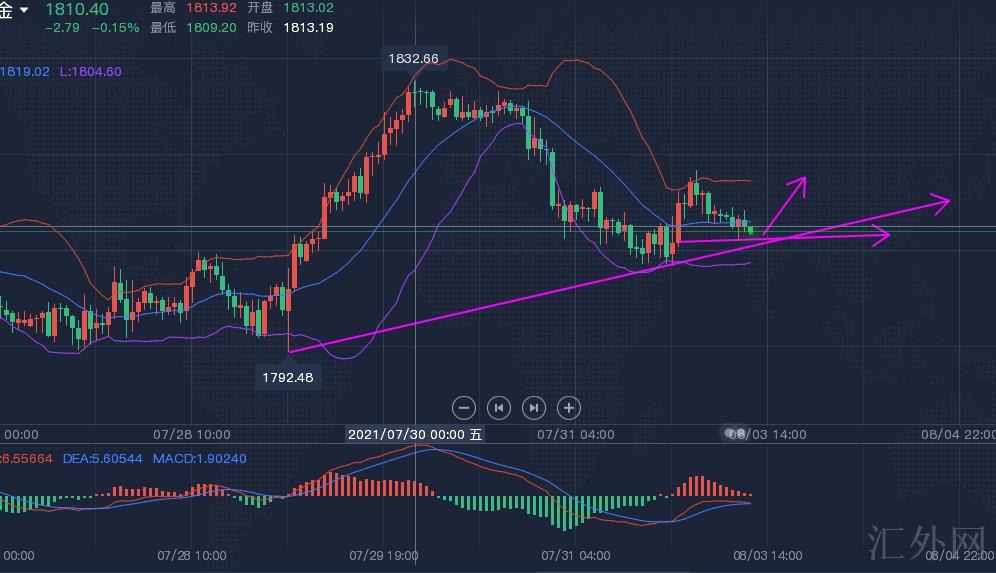Screen dimensions: 996x573
Task: Click the 07/31 04:00 time axis label
Action: (576, 435)
